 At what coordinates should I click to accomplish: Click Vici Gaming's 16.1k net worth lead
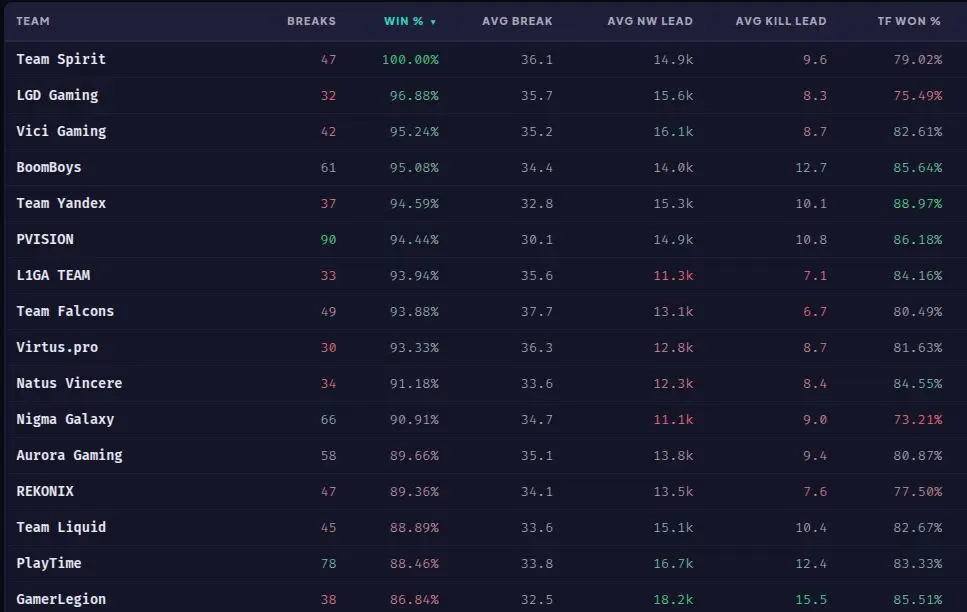pyautogui.click(x=673, y=131)
